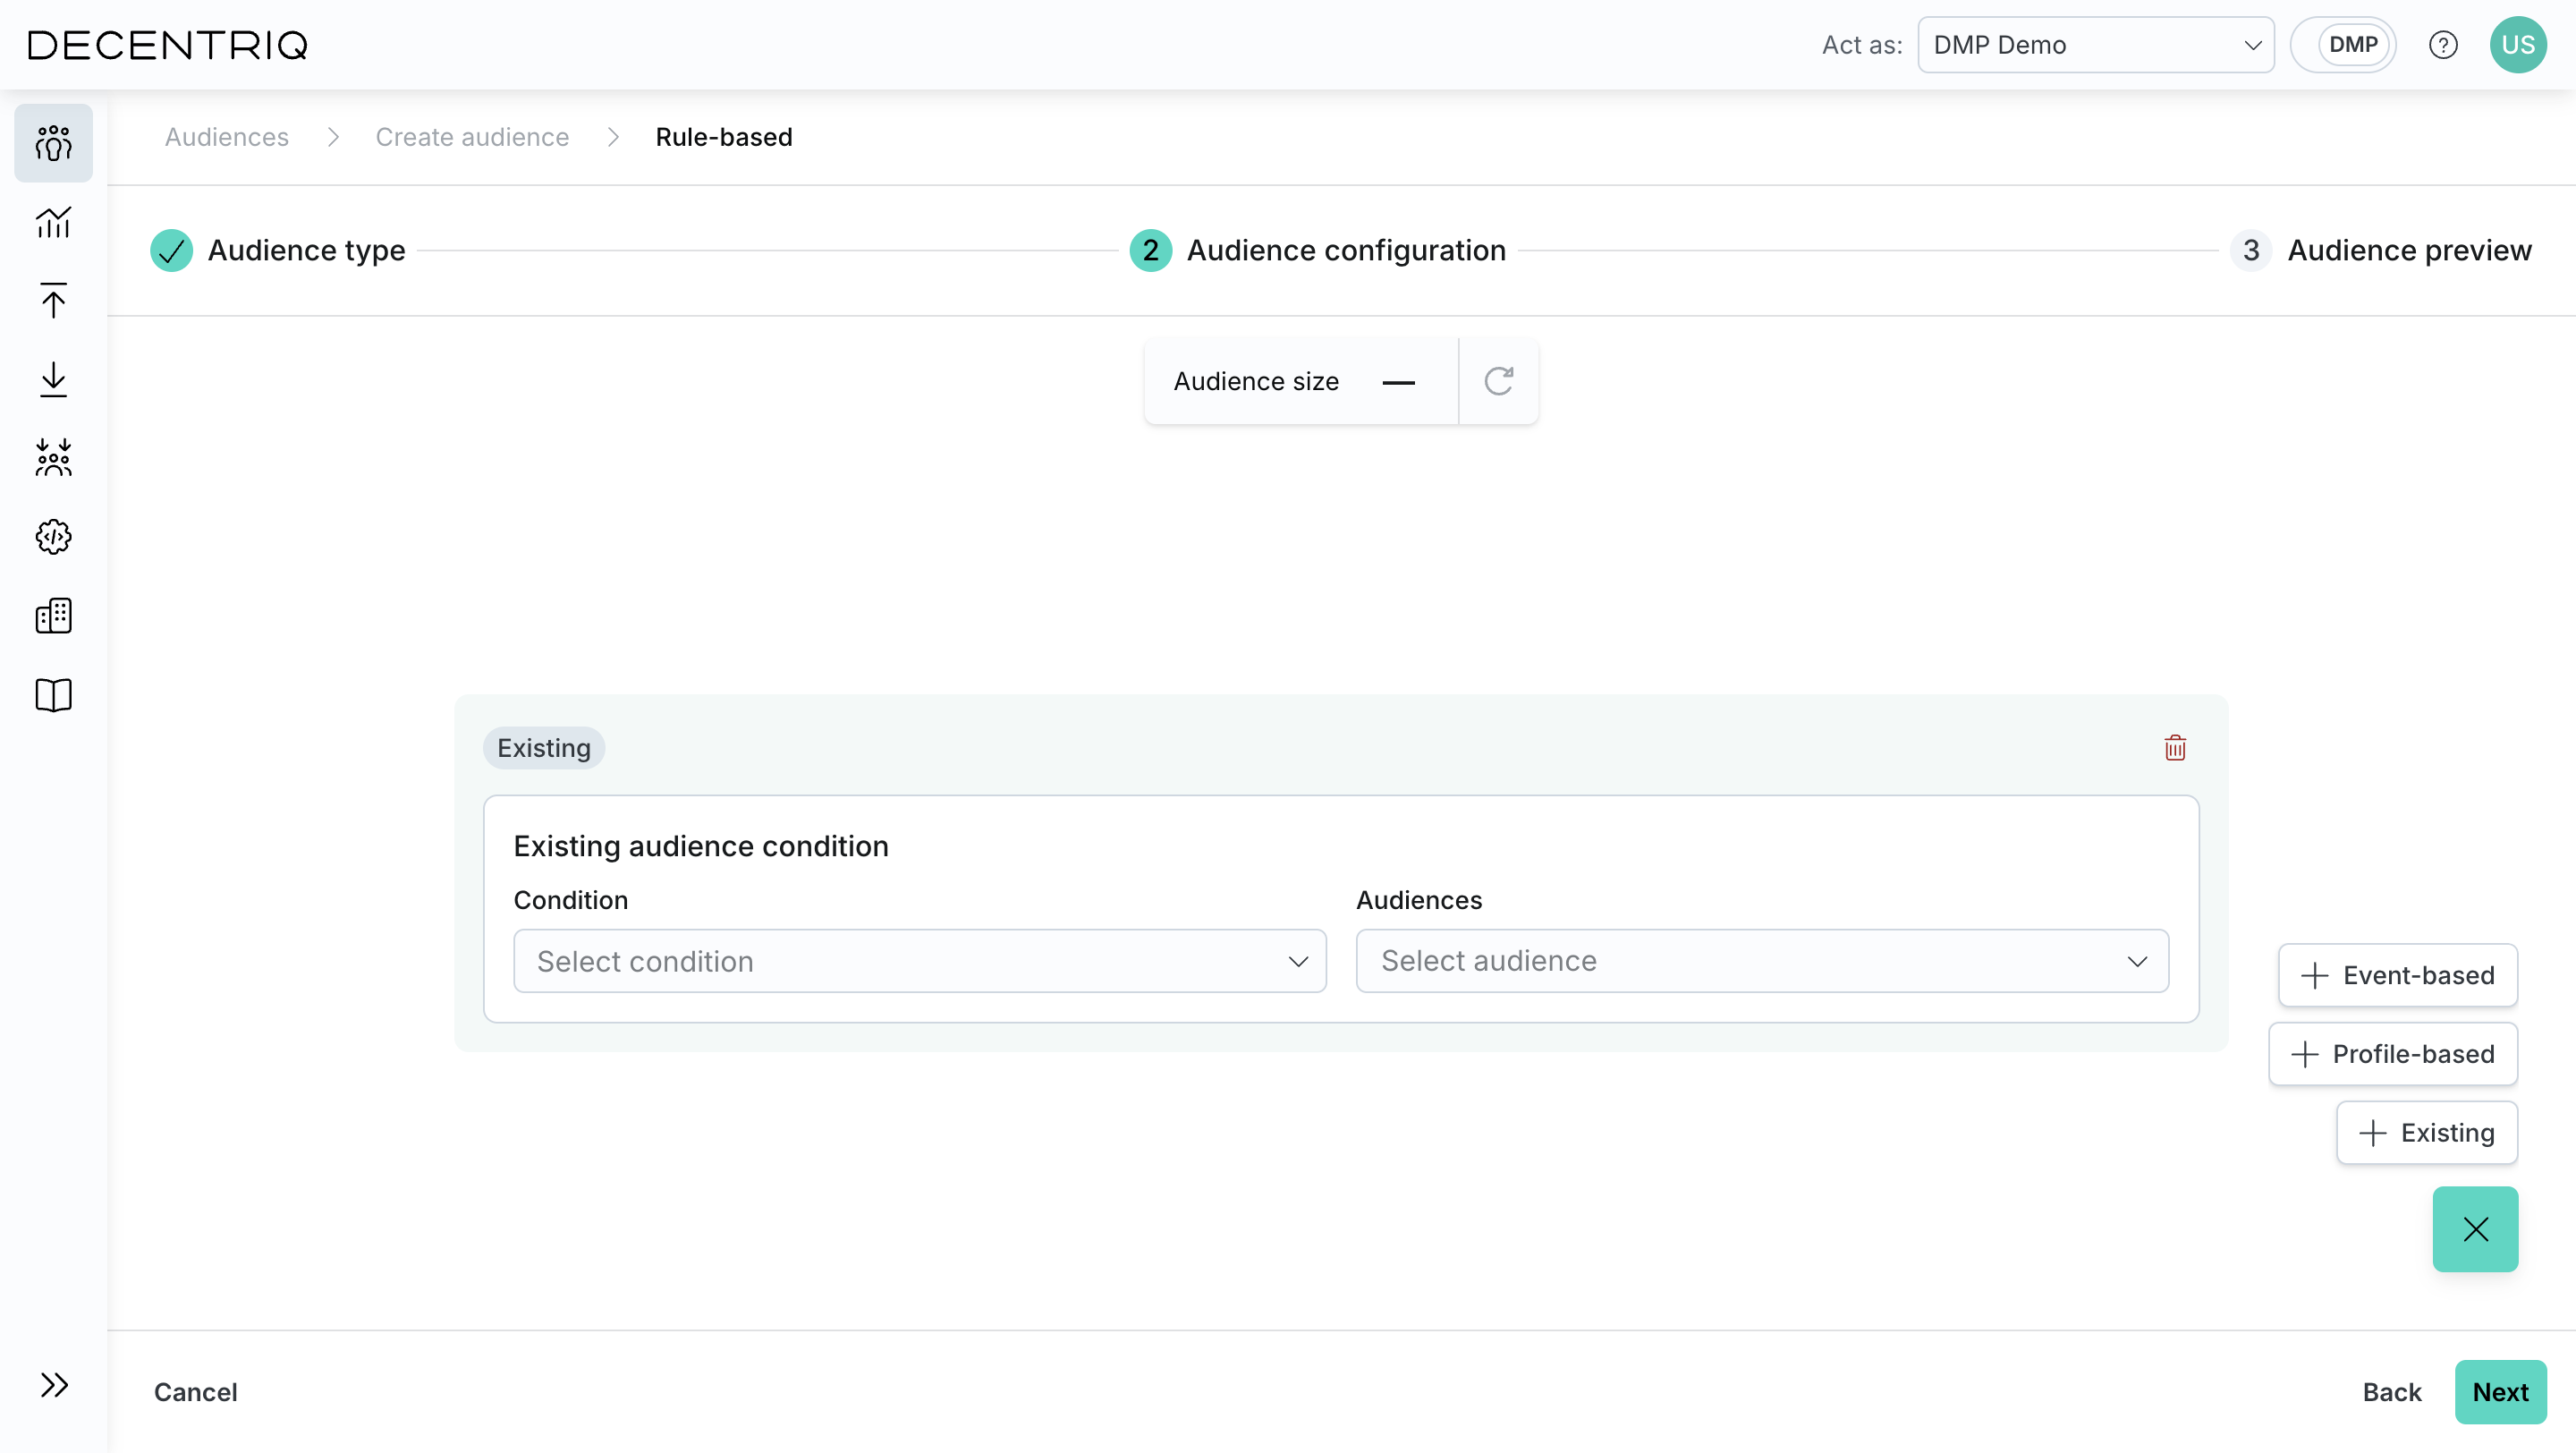Open the Select condition dropdown
This screenshot has width=2576, height=1453.
pyautogui.click(x=920, y=961)
